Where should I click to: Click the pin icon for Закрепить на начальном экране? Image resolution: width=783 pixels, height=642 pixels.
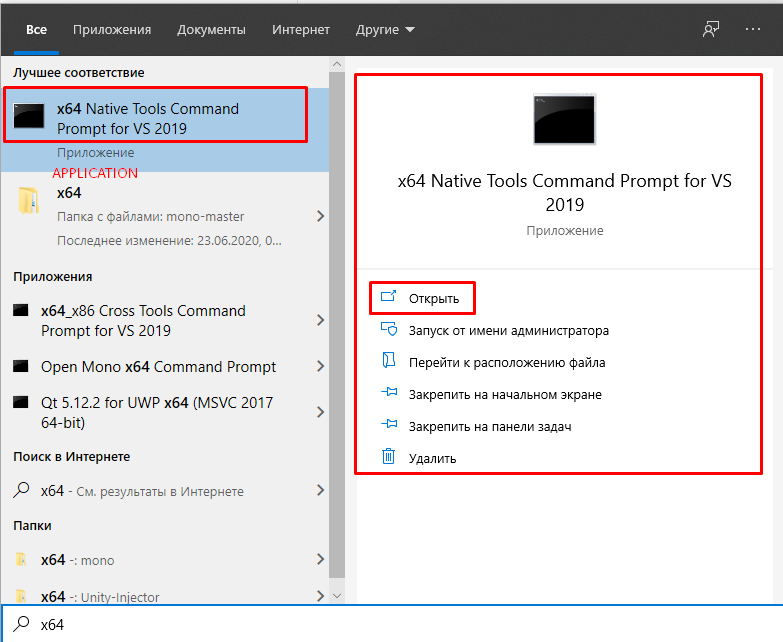click(389, 392)
